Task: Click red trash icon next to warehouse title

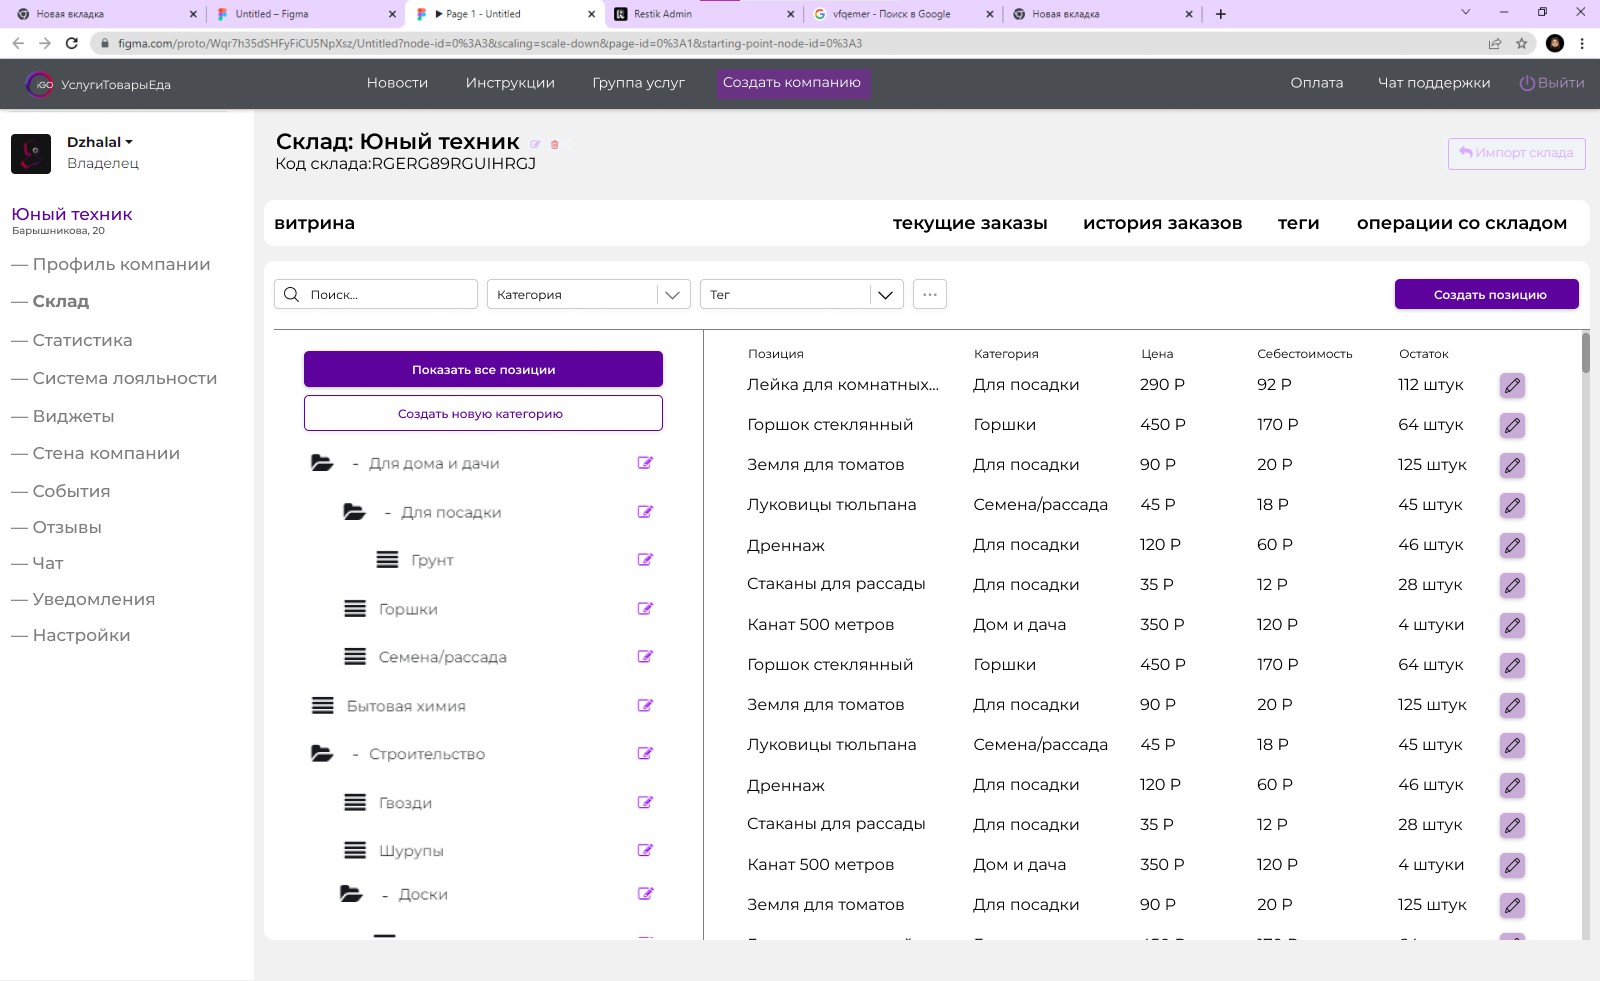Action: [555, 145]
